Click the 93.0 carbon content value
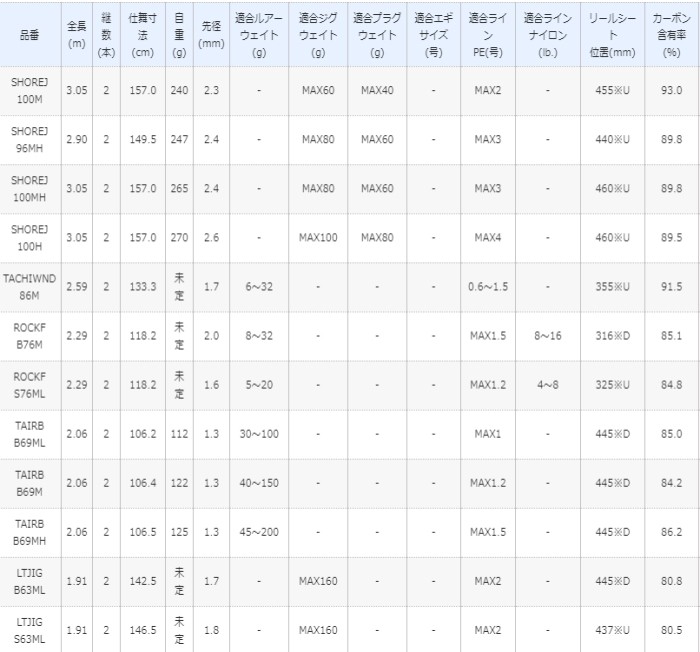The height and width of the screenshot is (652, 700). tap(671, 90)
